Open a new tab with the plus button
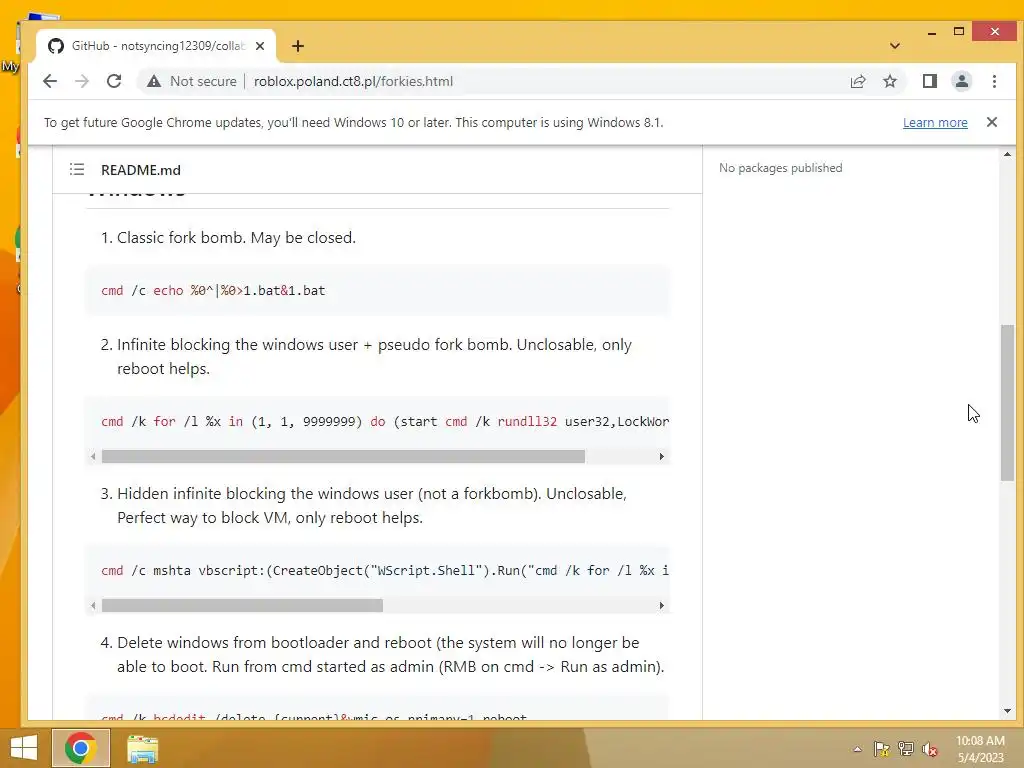 298,46
